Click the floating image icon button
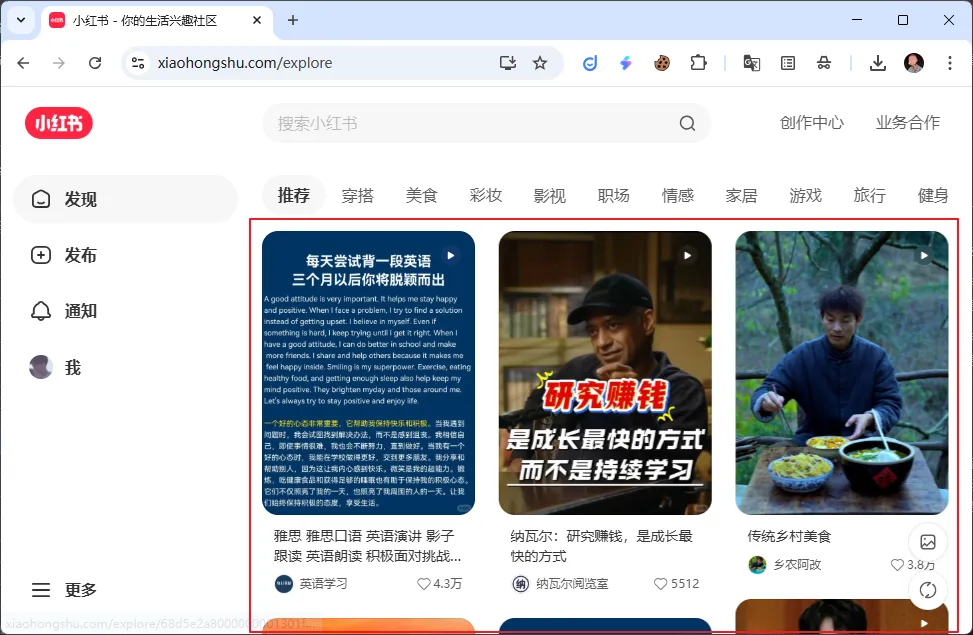 (x=928, y=542)
